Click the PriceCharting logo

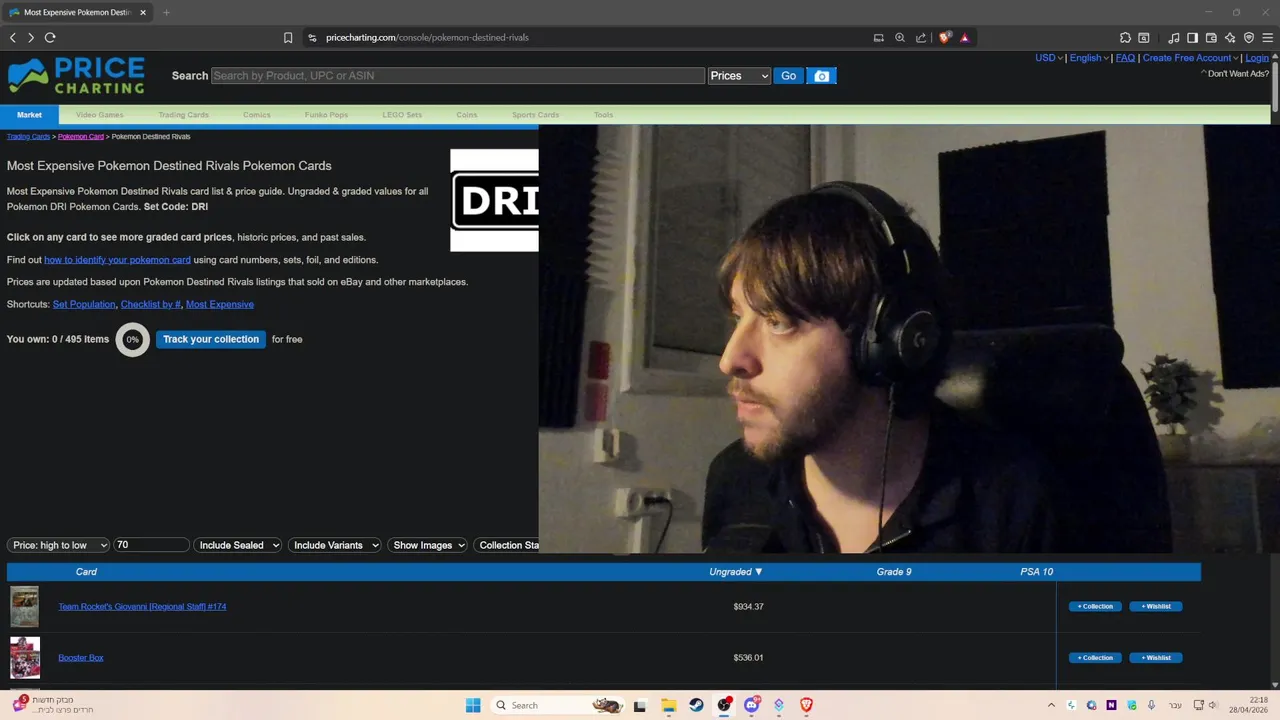[x=76, y=76]
